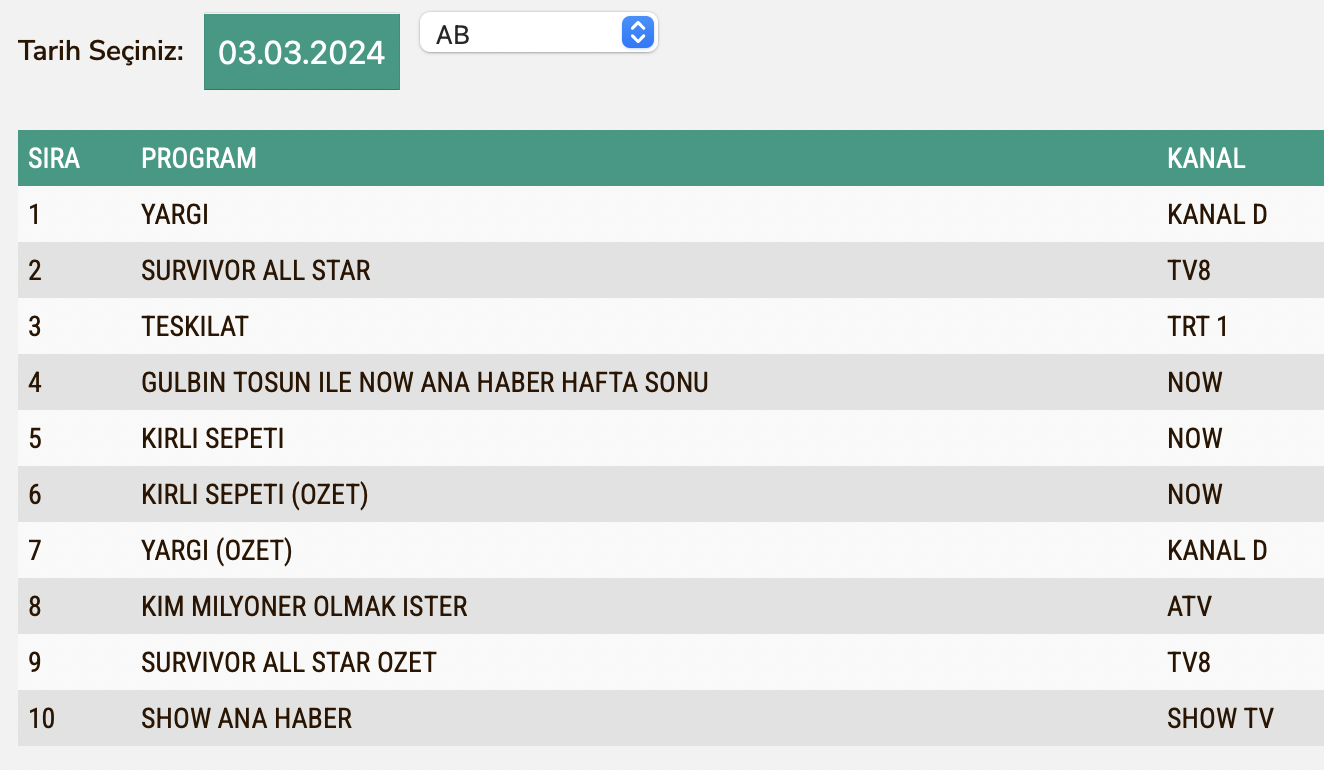Screen dimensions: 1324x770
Task: Open the AB category dropdown
Action: pos(538,34)
